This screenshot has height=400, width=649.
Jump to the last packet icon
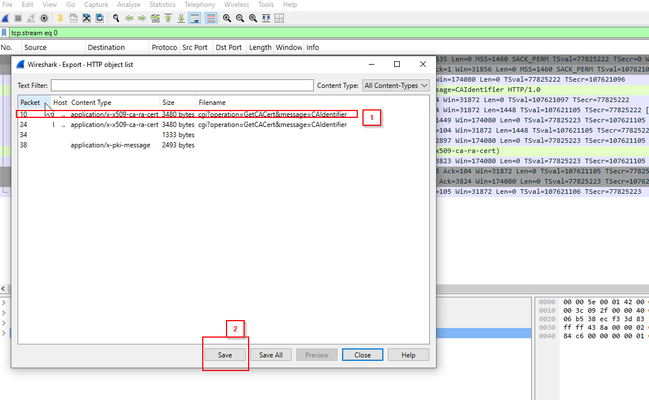(x=181, y=18)
